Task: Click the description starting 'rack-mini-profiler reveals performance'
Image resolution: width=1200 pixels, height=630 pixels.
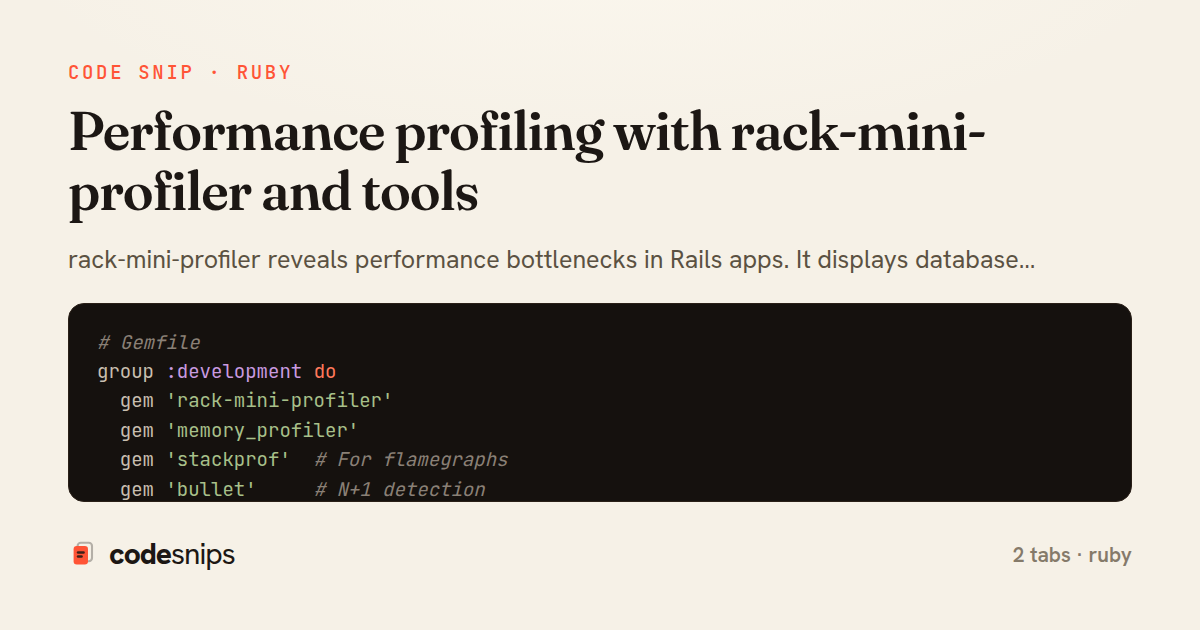Action: [x=551, y=261]
